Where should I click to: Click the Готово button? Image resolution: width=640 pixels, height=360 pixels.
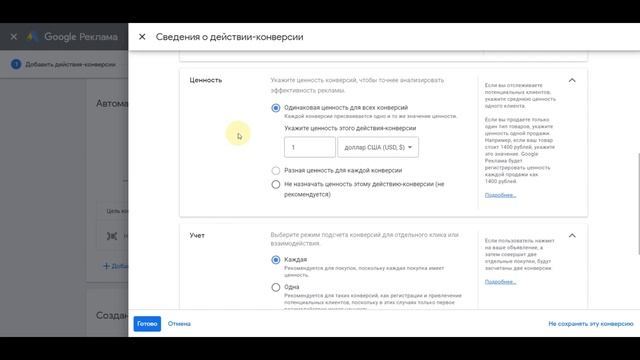coord(147,324)
